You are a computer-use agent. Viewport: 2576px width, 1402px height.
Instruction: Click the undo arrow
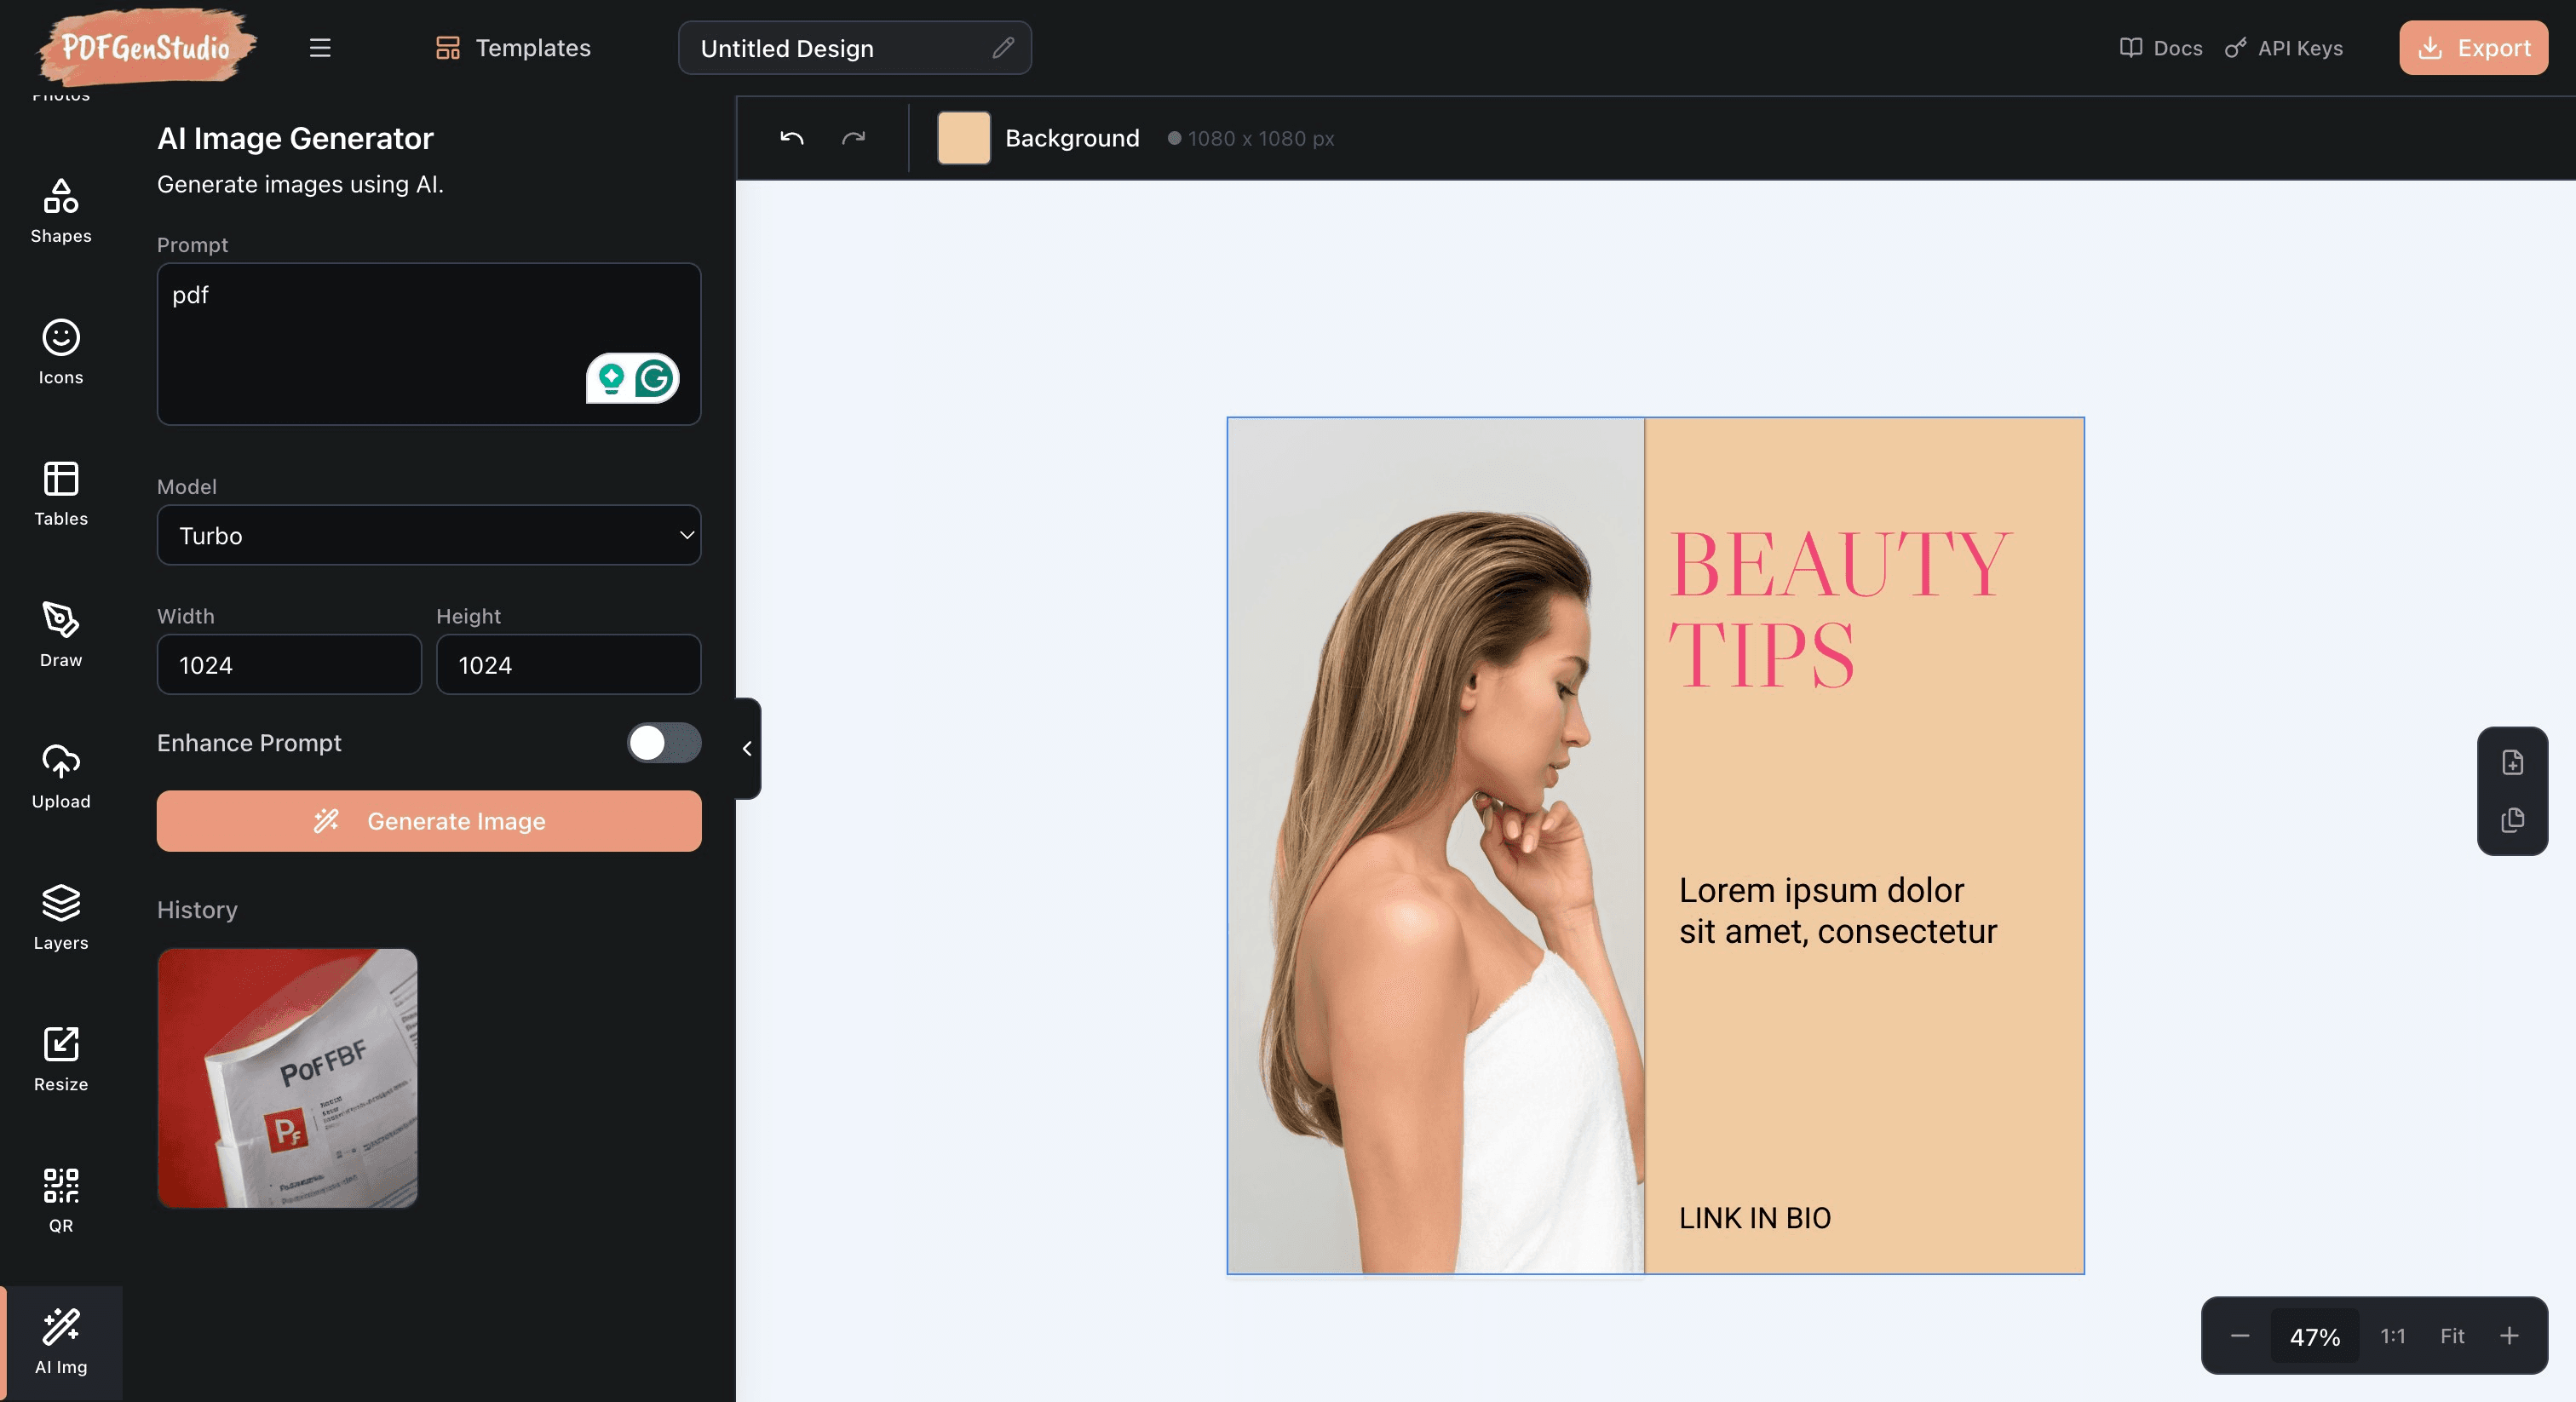pyautogui.click(x=792, y=138)
